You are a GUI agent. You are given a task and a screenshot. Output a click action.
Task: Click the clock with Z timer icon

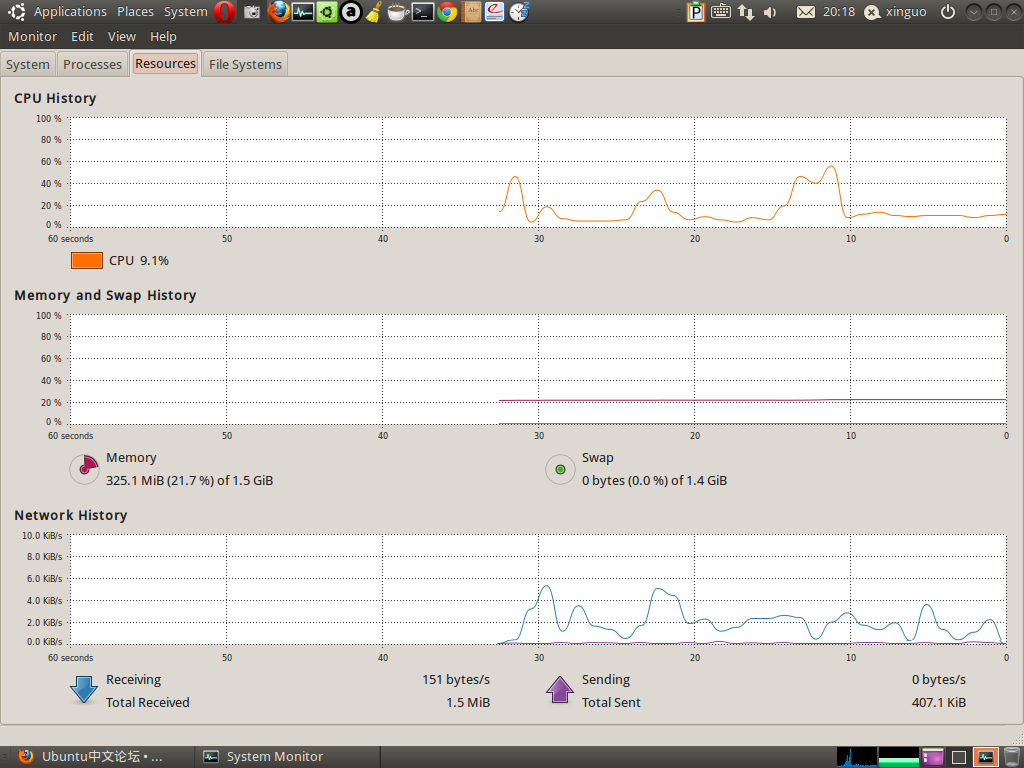coord(519,12)
